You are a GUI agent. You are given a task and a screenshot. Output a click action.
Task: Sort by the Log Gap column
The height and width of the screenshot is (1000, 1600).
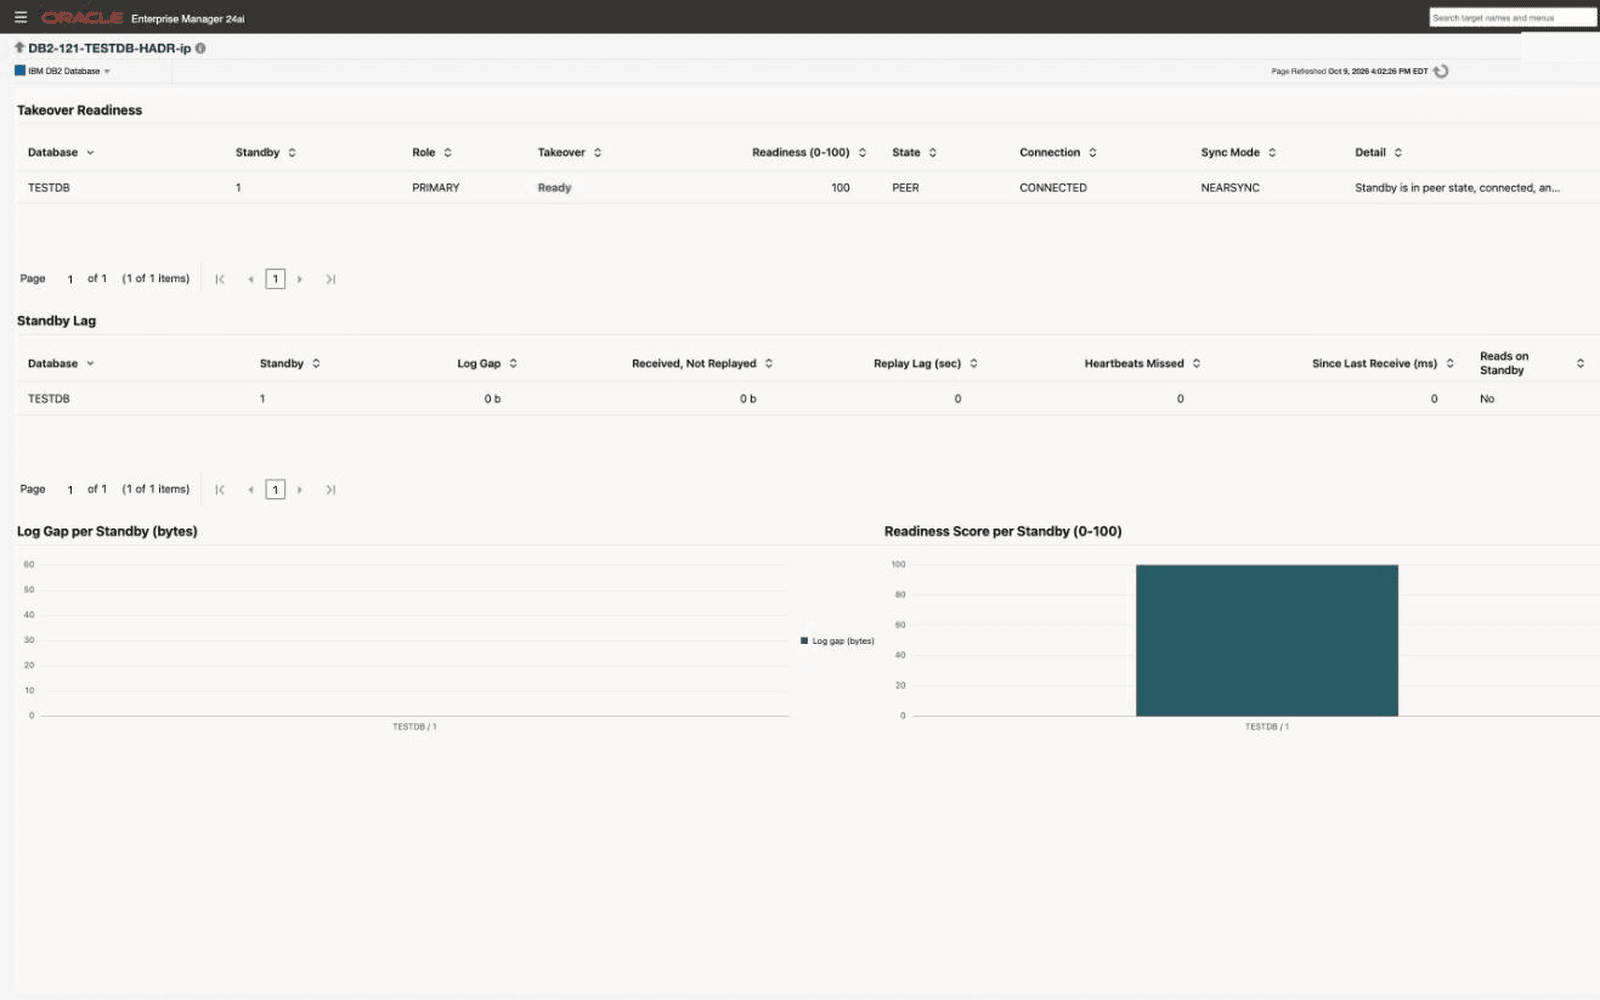click(x=513, y=364)
